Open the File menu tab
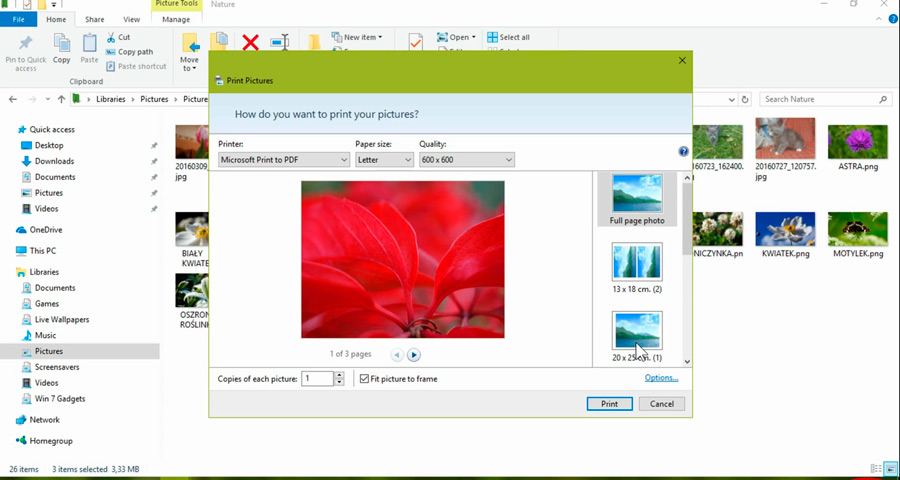 click(18, 19)
